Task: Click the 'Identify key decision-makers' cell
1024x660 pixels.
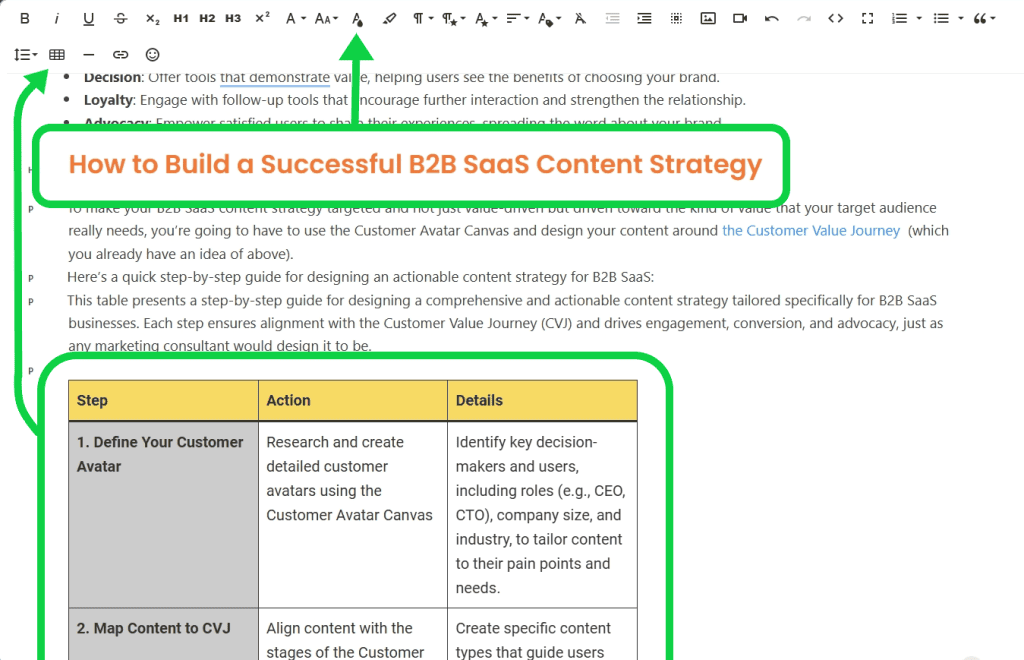Action: [x=542, y=514]
